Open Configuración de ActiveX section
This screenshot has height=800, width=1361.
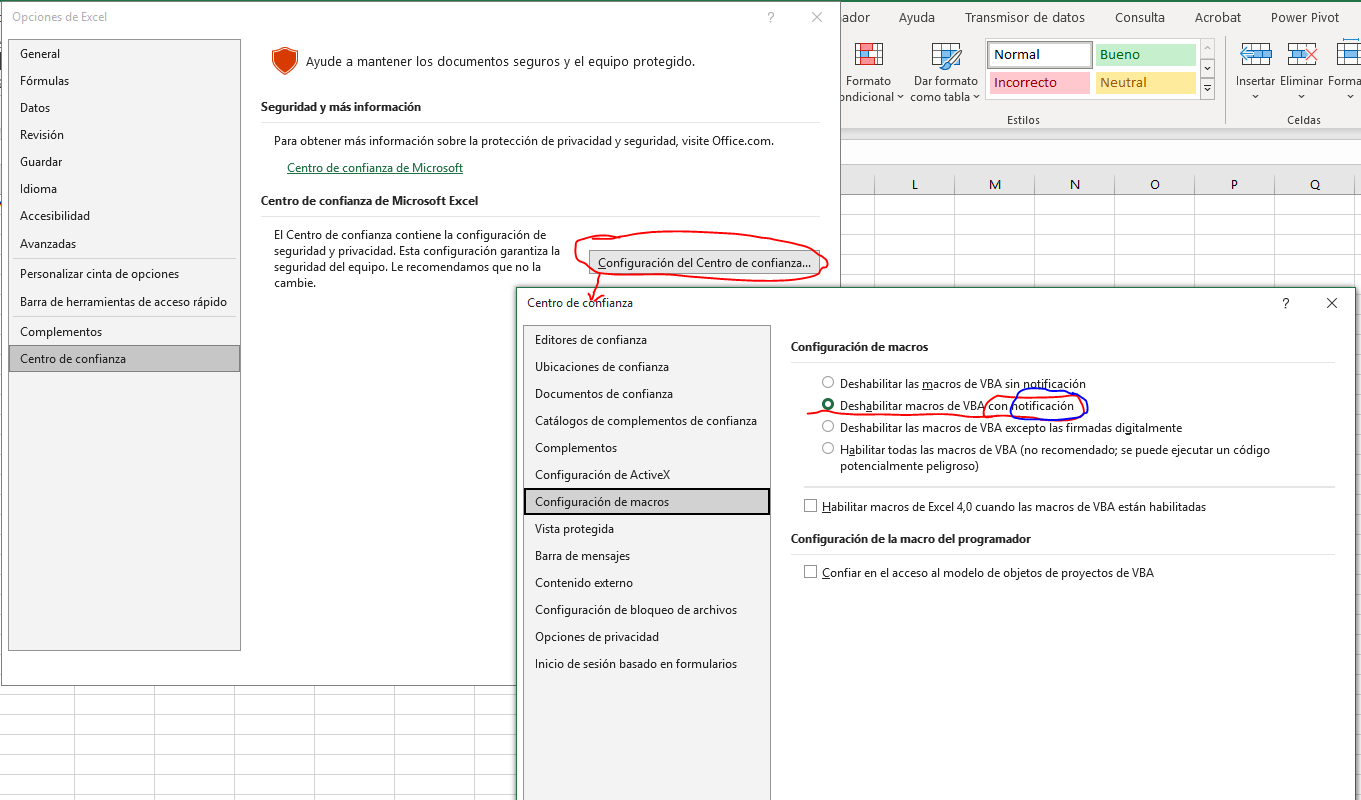point(647,475)
